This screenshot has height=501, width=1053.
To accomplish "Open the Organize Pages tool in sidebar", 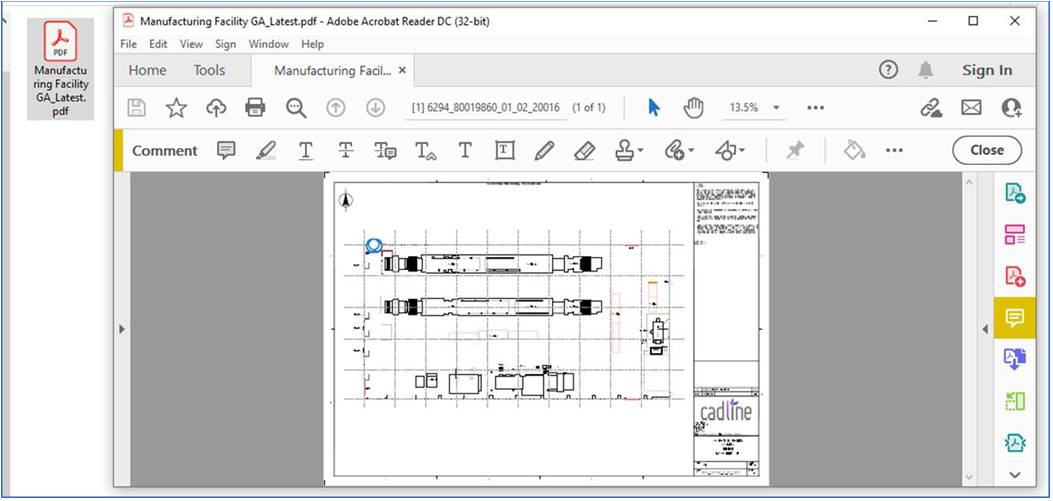I will 1015,234.
